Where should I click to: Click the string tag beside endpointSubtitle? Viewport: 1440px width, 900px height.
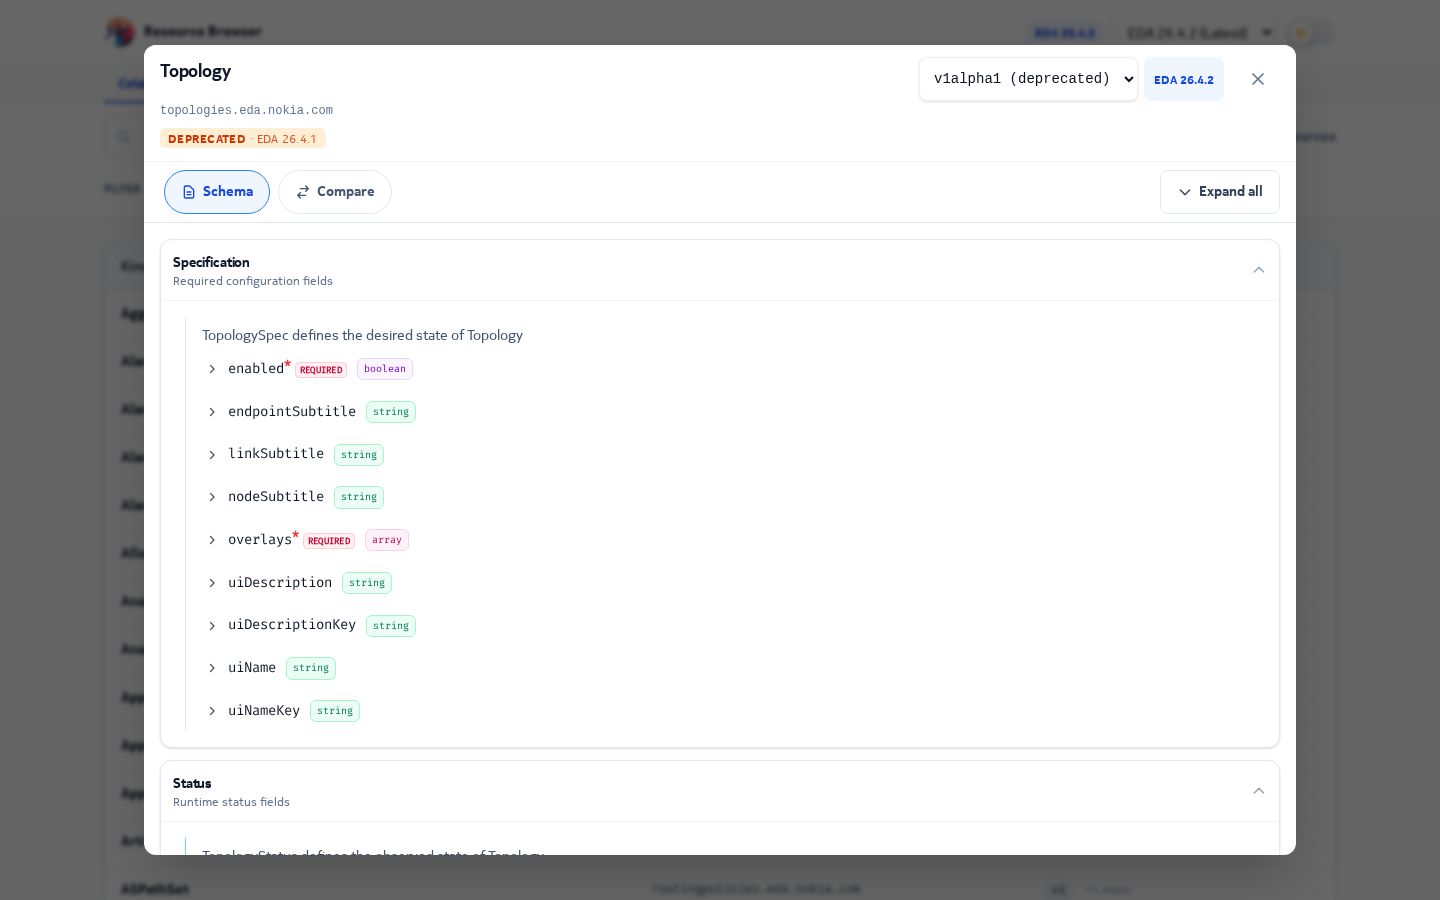tap(391, 412)
